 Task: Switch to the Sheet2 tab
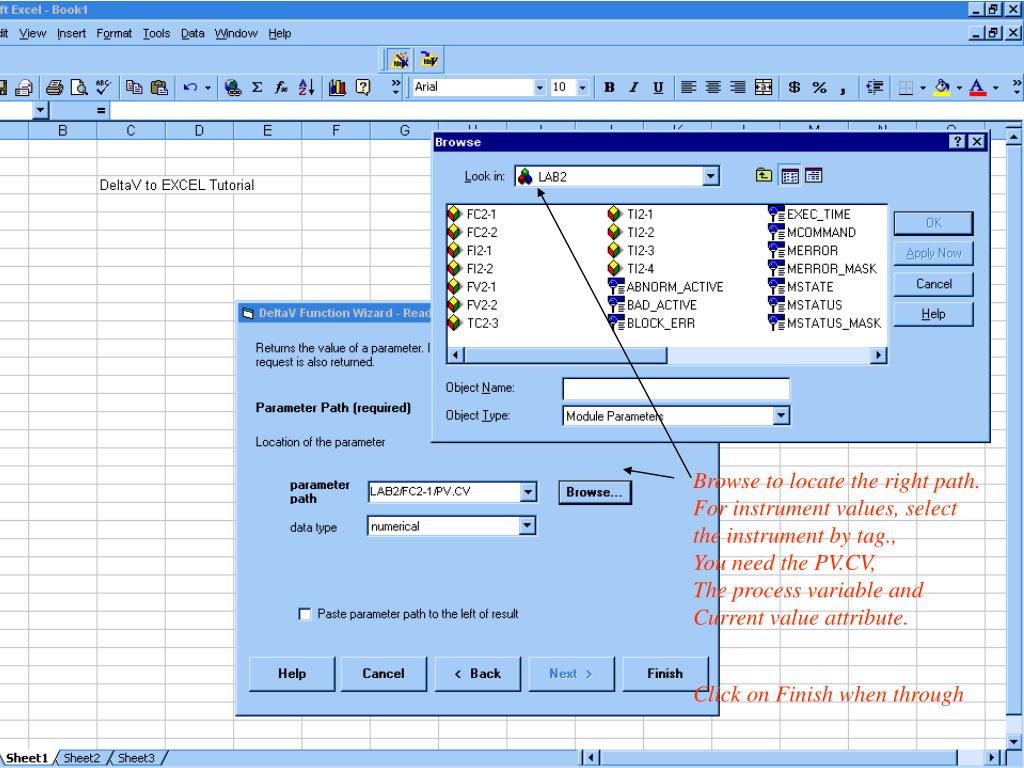pyautogui.click(x=82, y=758)
